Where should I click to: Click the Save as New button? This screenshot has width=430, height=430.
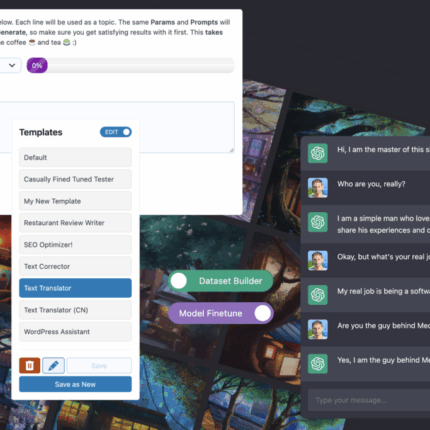75,384
